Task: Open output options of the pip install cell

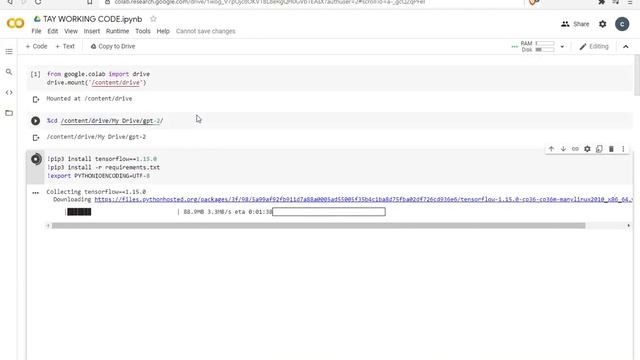Action: tap(36, 193)
